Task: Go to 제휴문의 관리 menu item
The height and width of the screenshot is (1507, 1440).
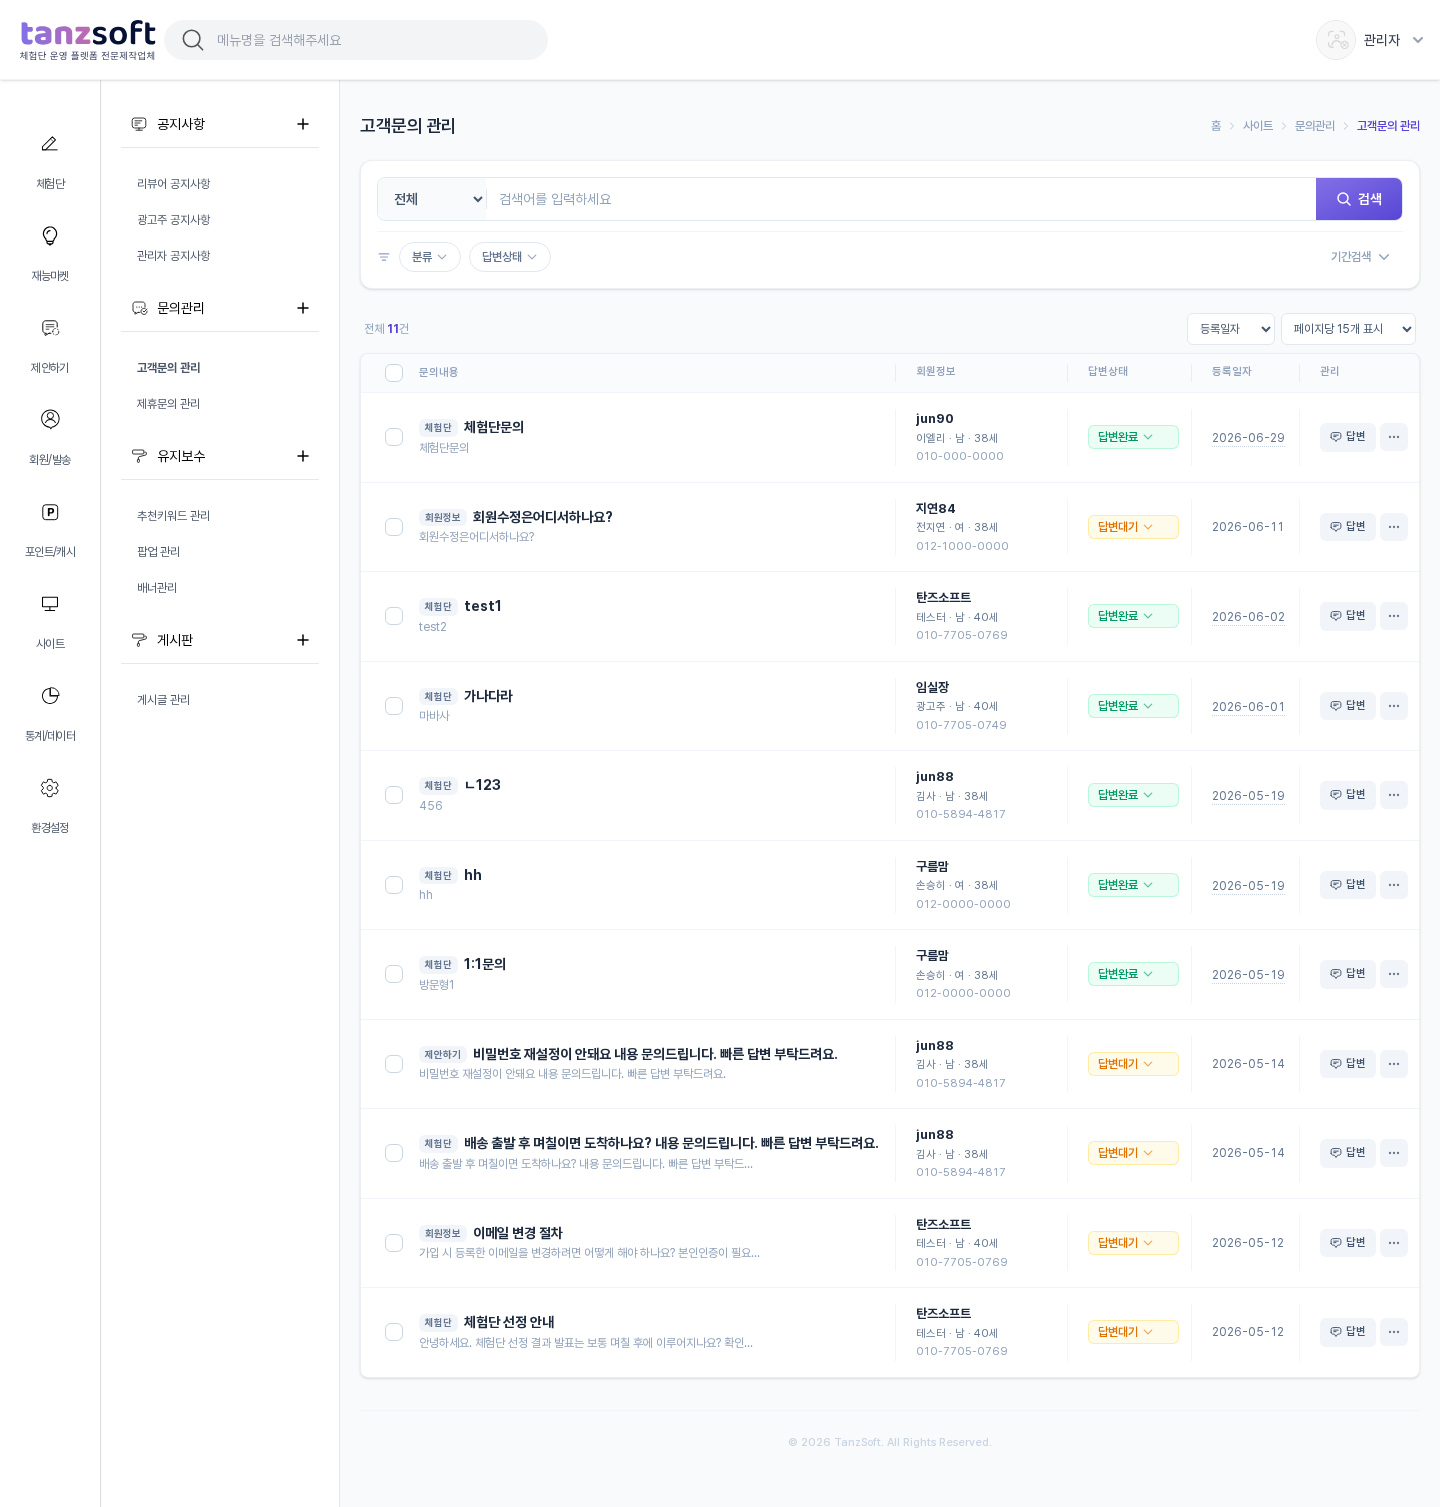Action: coord(169,404)
